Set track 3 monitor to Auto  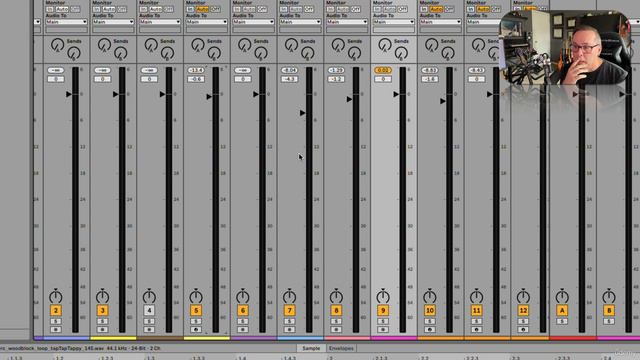click(109, 9)
